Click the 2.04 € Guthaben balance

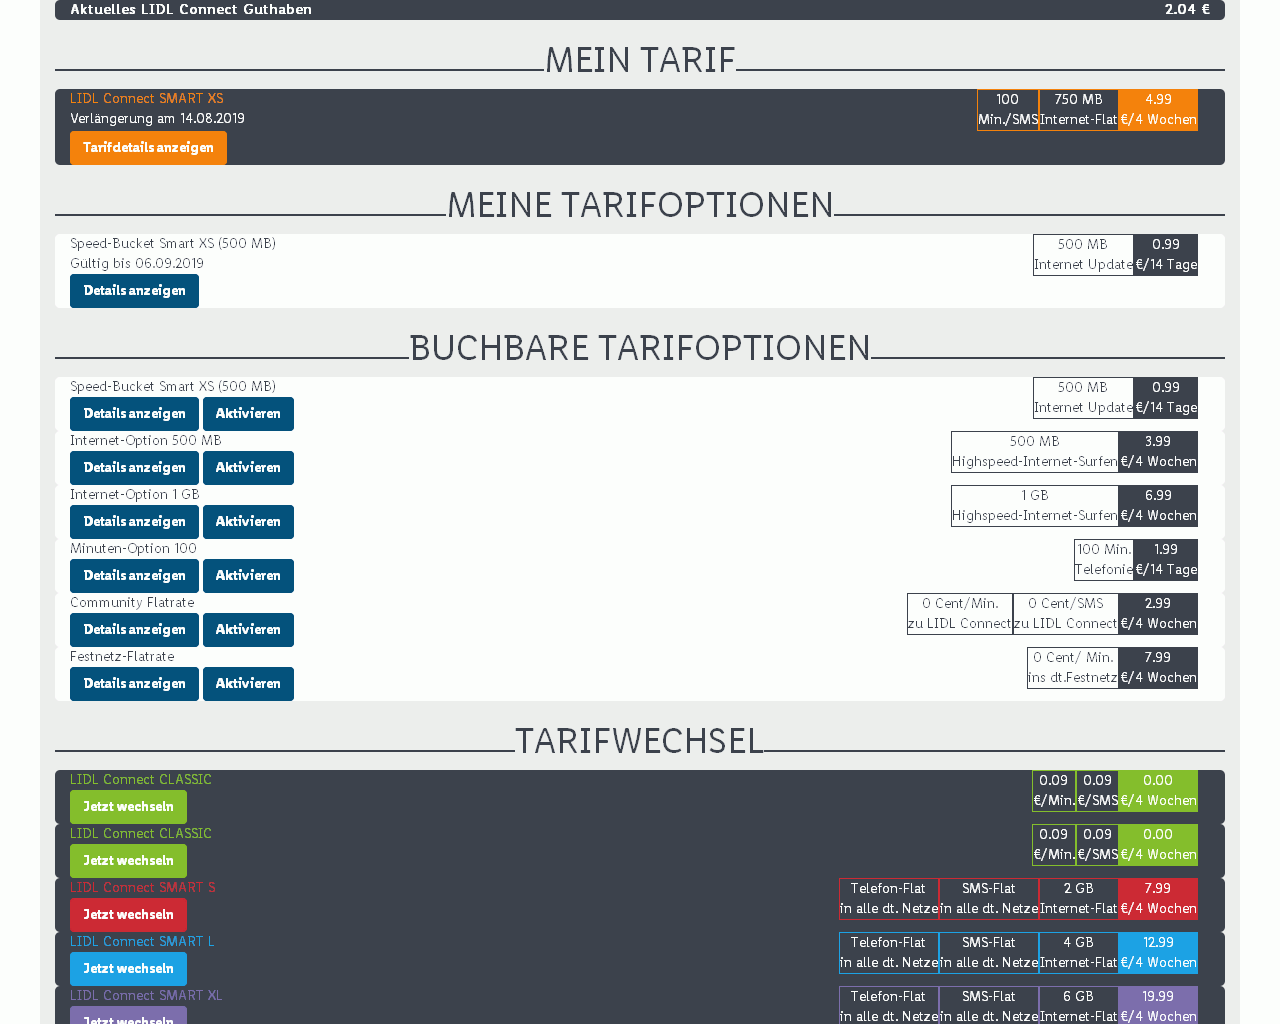pyautogui.click(x=1187, y=10)
